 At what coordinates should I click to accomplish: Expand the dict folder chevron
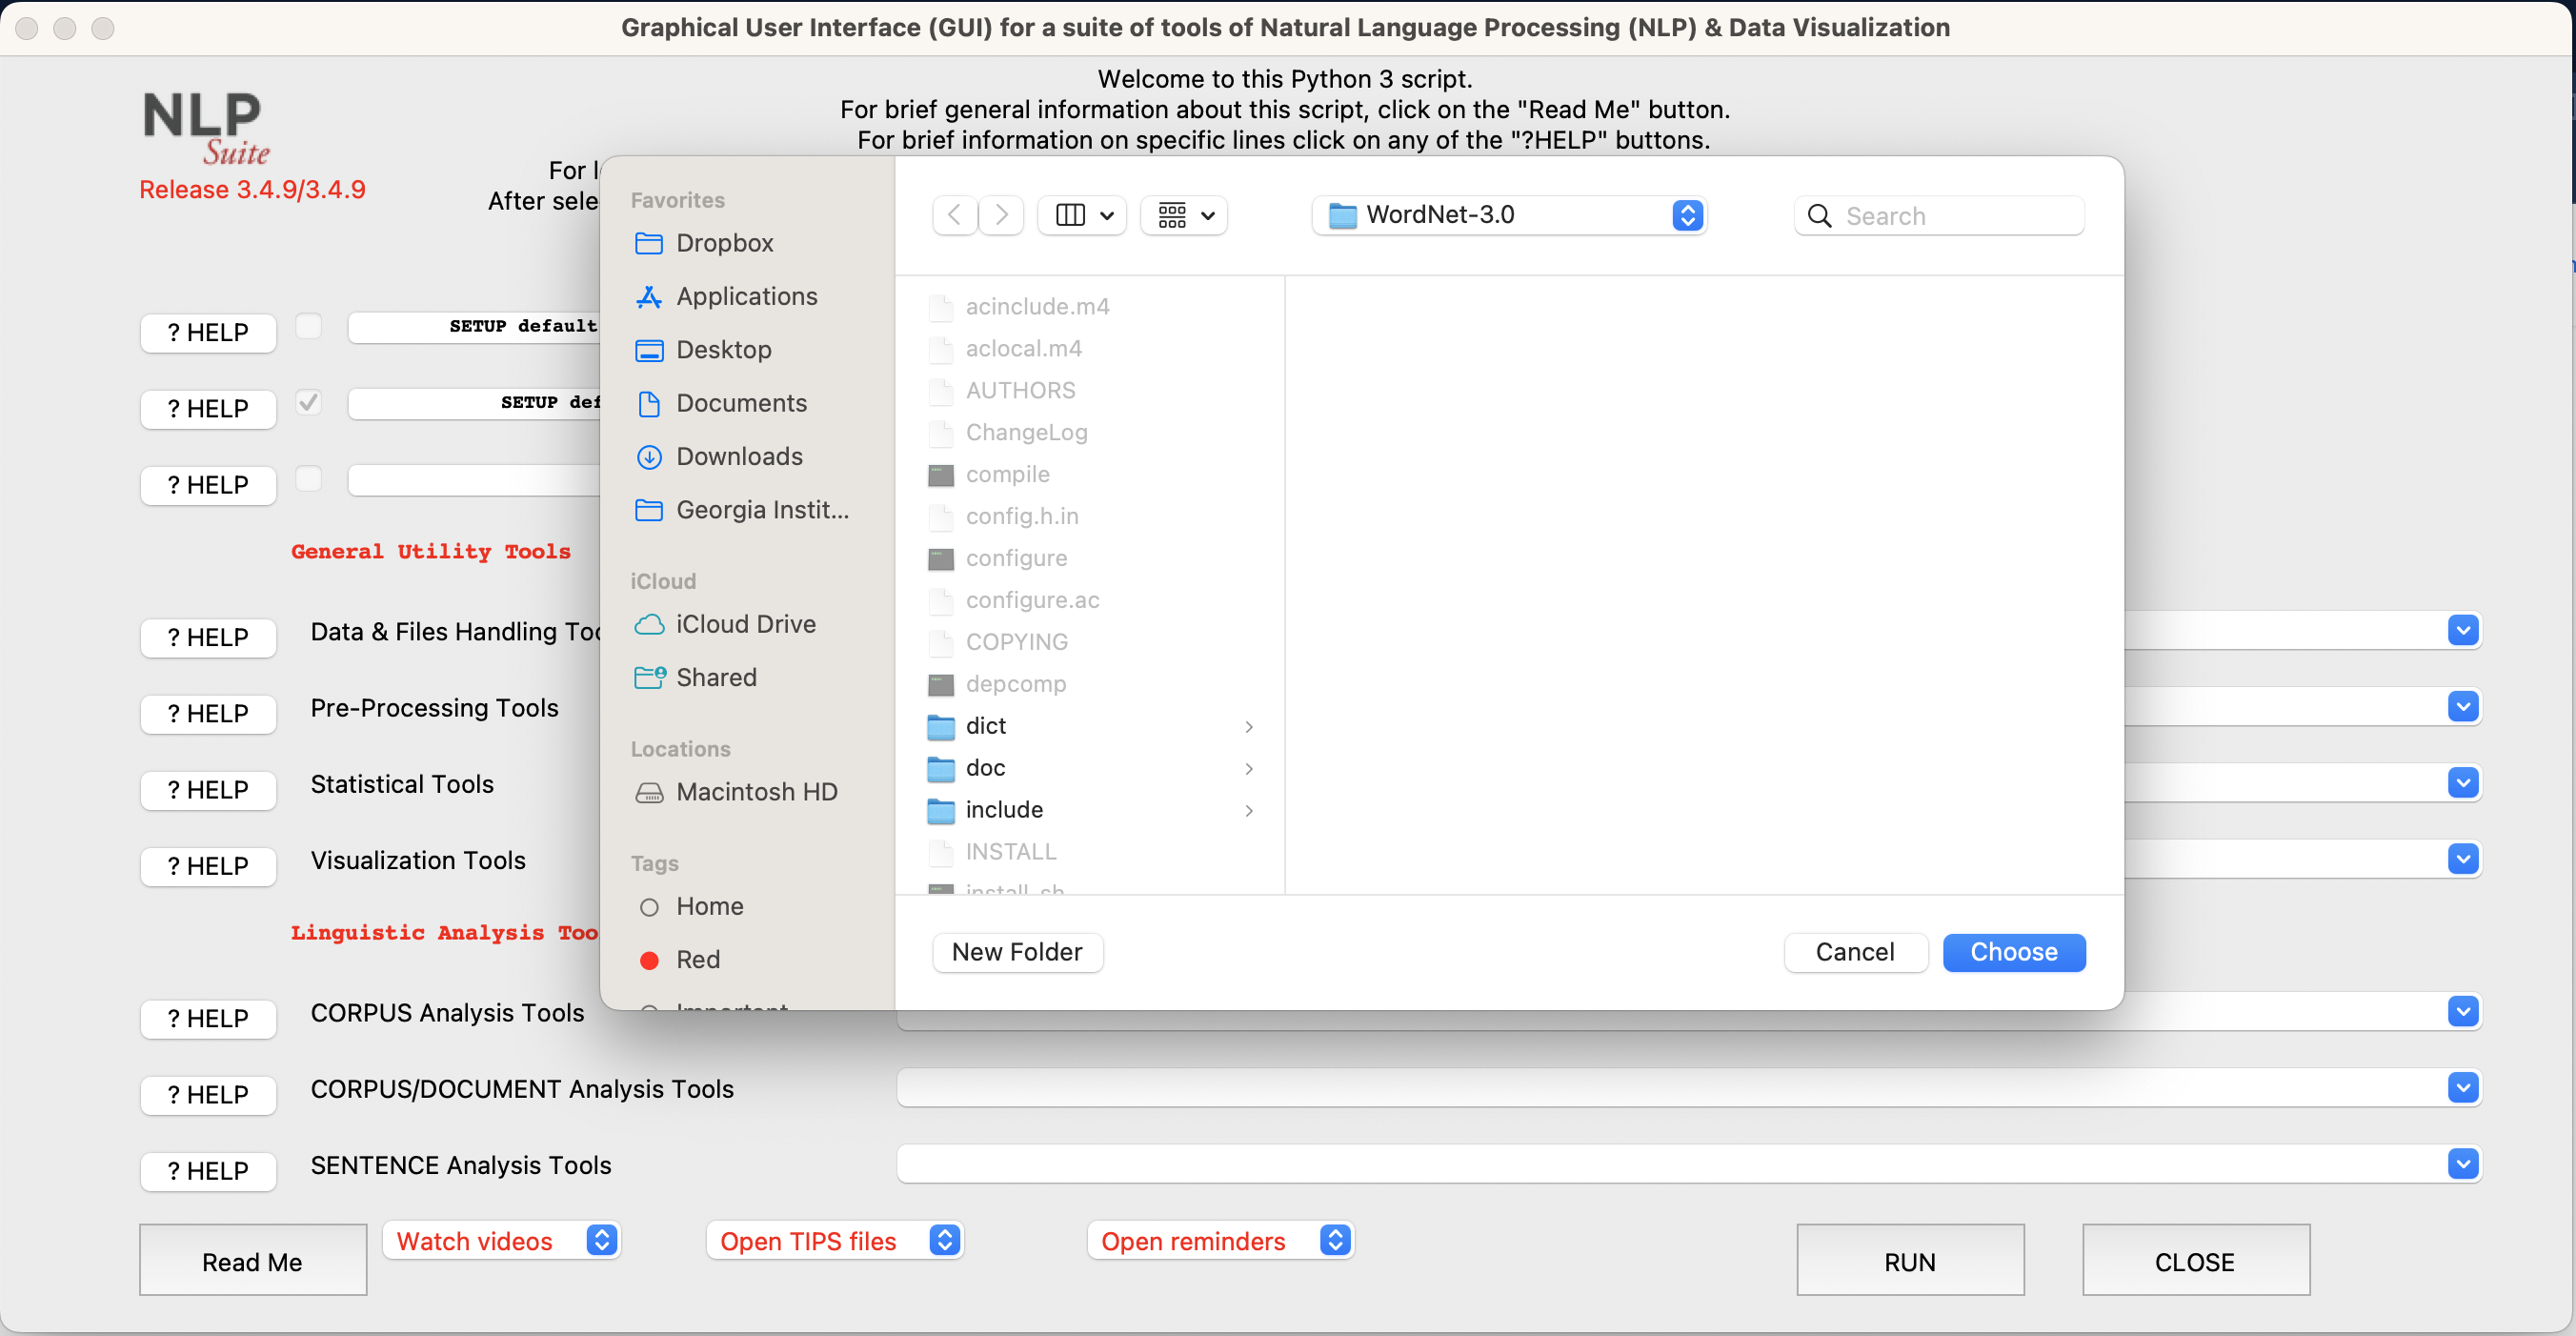click(1248, 727)
